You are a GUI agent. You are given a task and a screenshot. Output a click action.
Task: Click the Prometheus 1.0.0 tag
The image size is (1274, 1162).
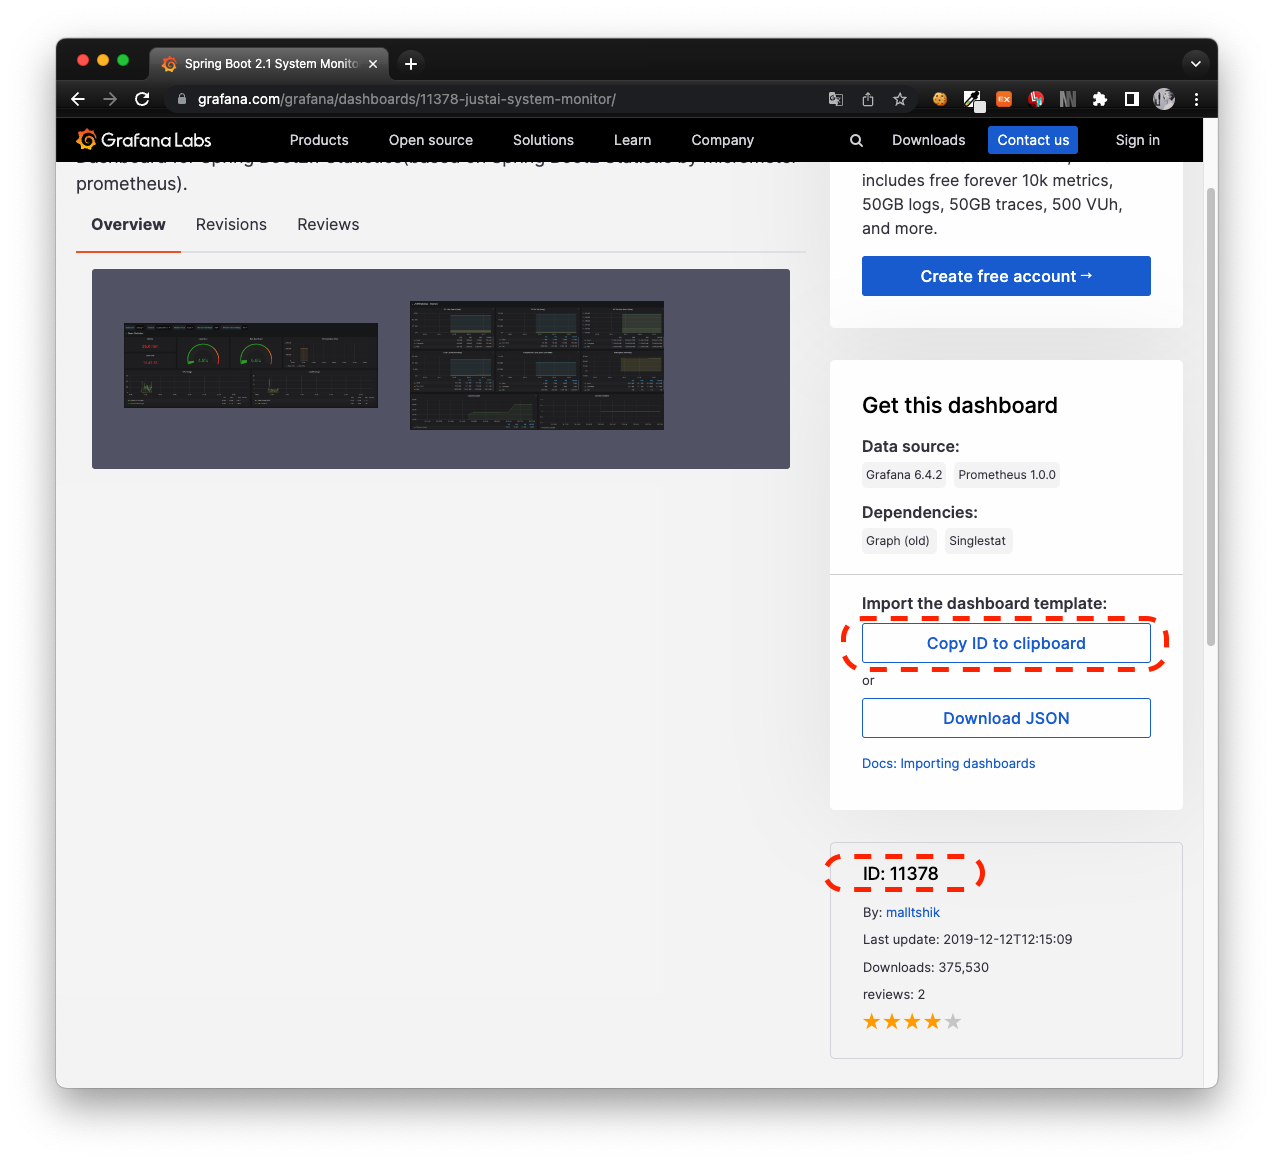(x=1007, y=475)
